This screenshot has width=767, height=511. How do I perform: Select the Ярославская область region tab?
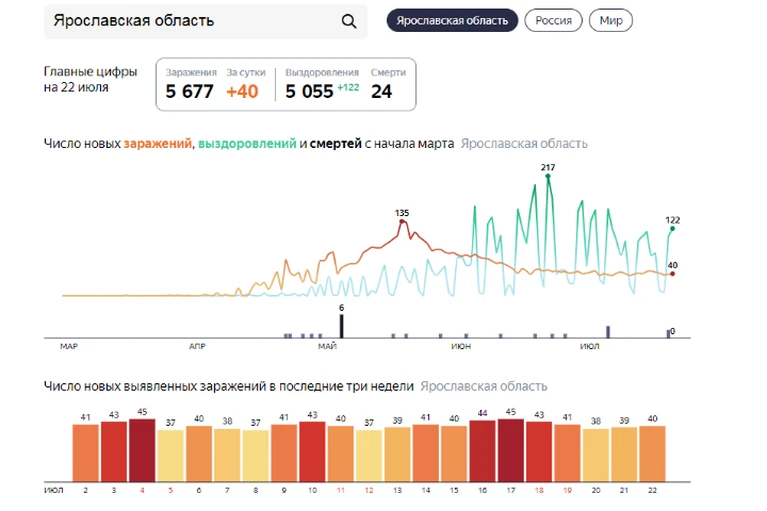click(x=452, y=21)
